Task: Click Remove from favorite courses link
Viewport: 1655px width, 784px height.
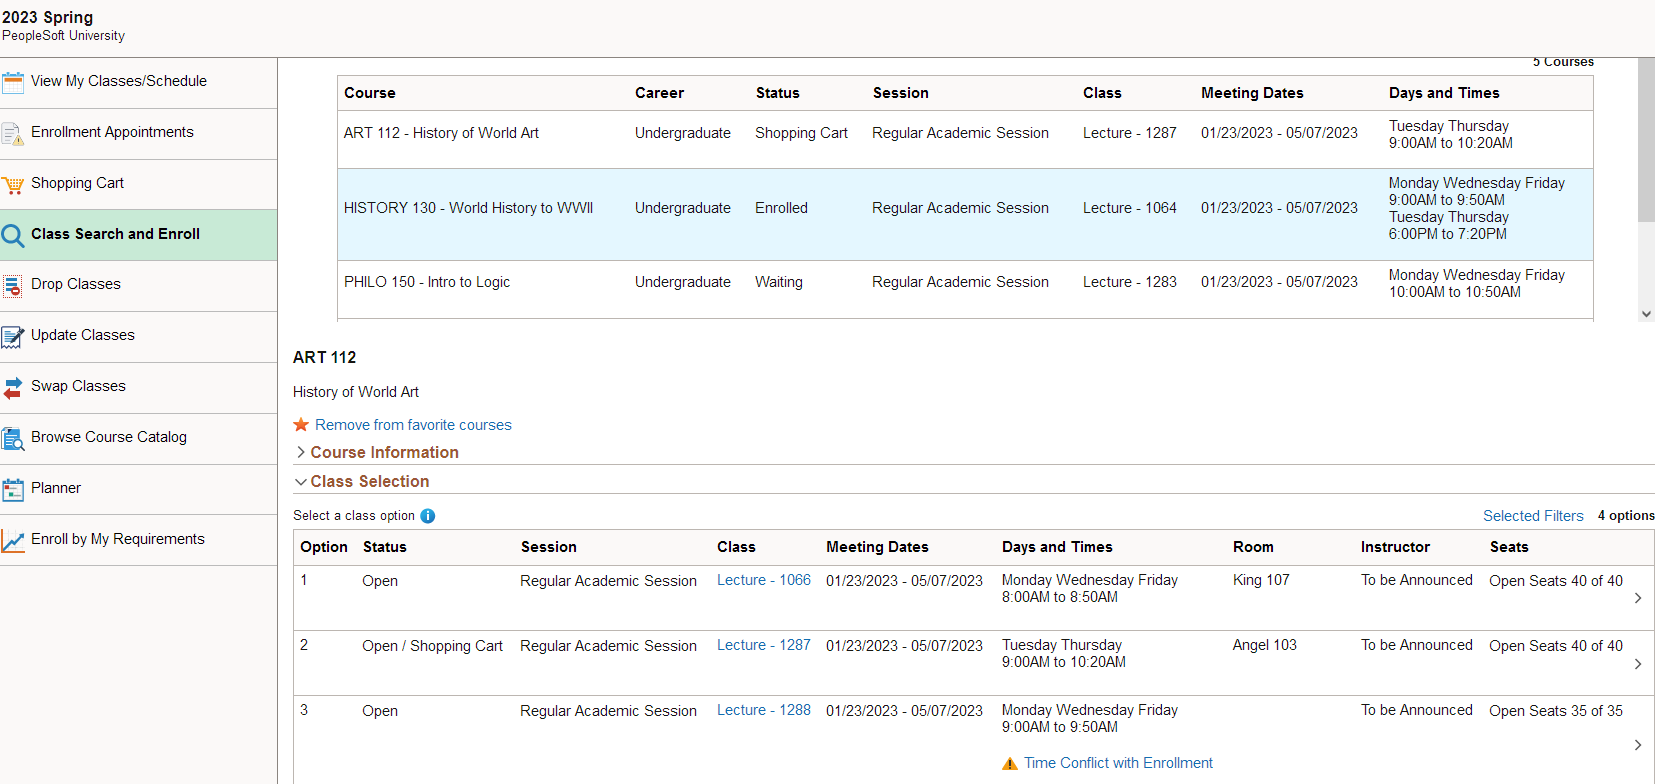Action: pos(413,425)
